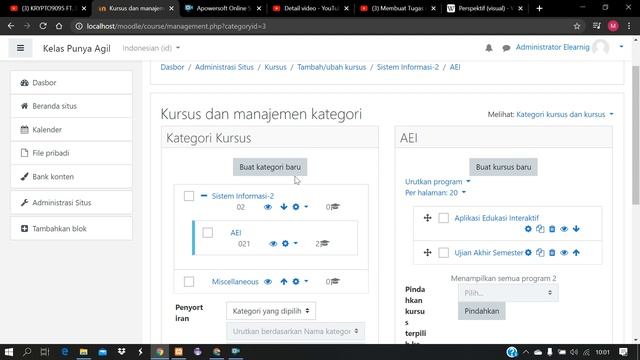Bookmark this page with the star icon
The image size is (640, 360).
pos(577,26)
